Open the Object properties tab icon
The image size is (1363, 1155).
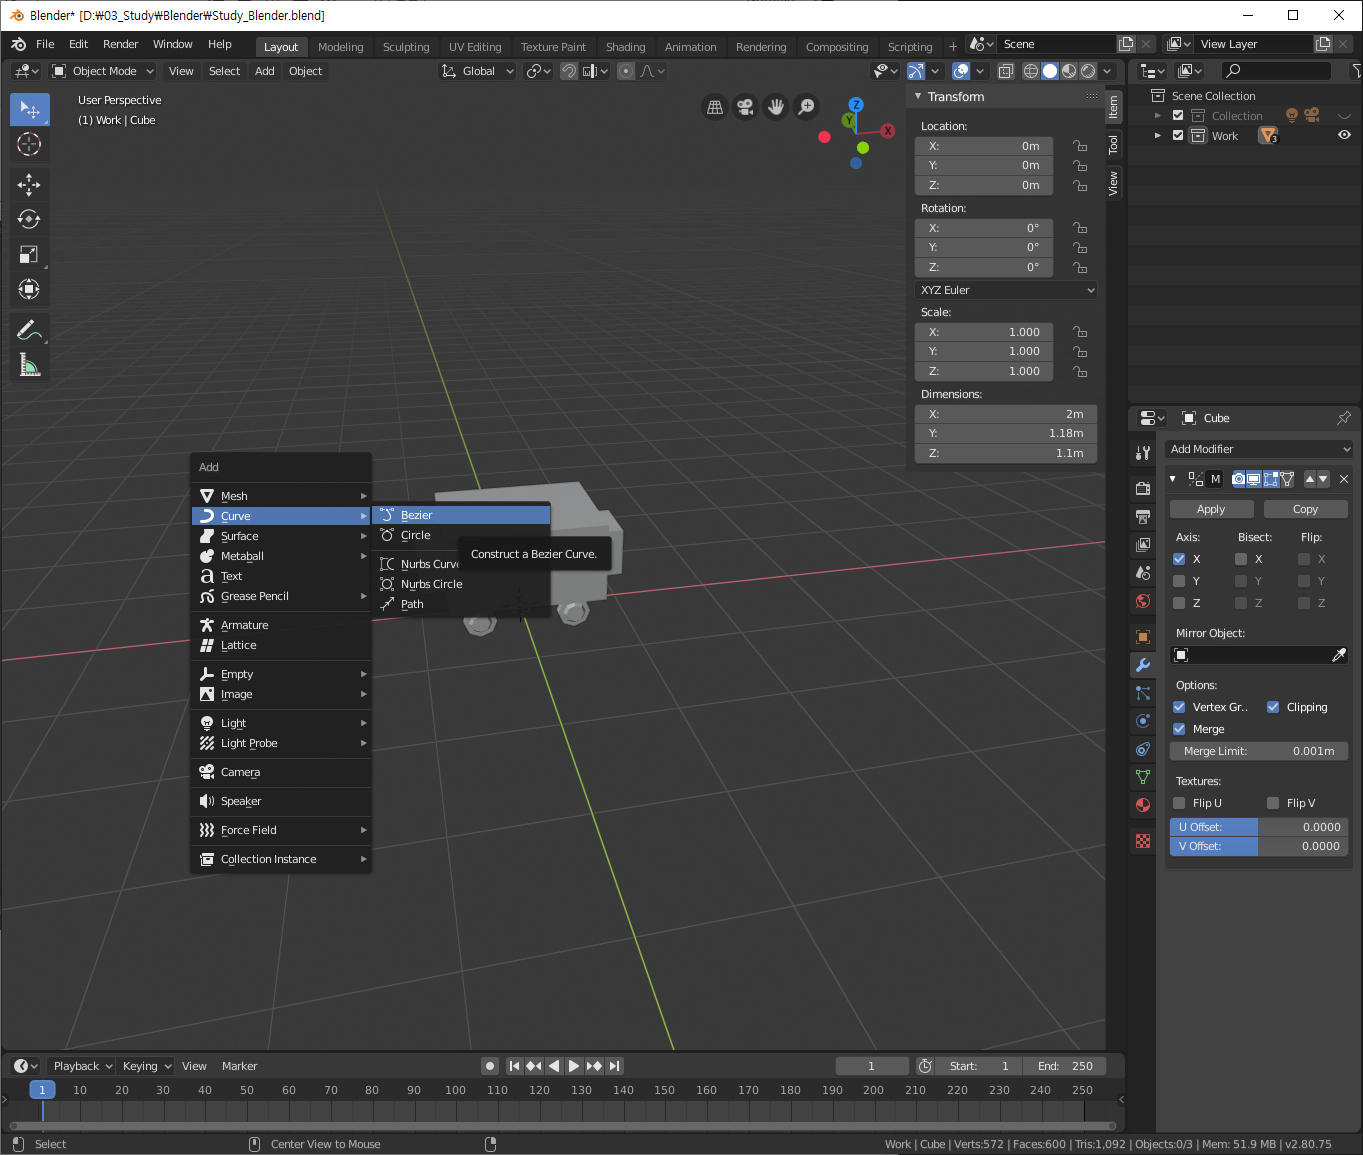(1143, 637)
